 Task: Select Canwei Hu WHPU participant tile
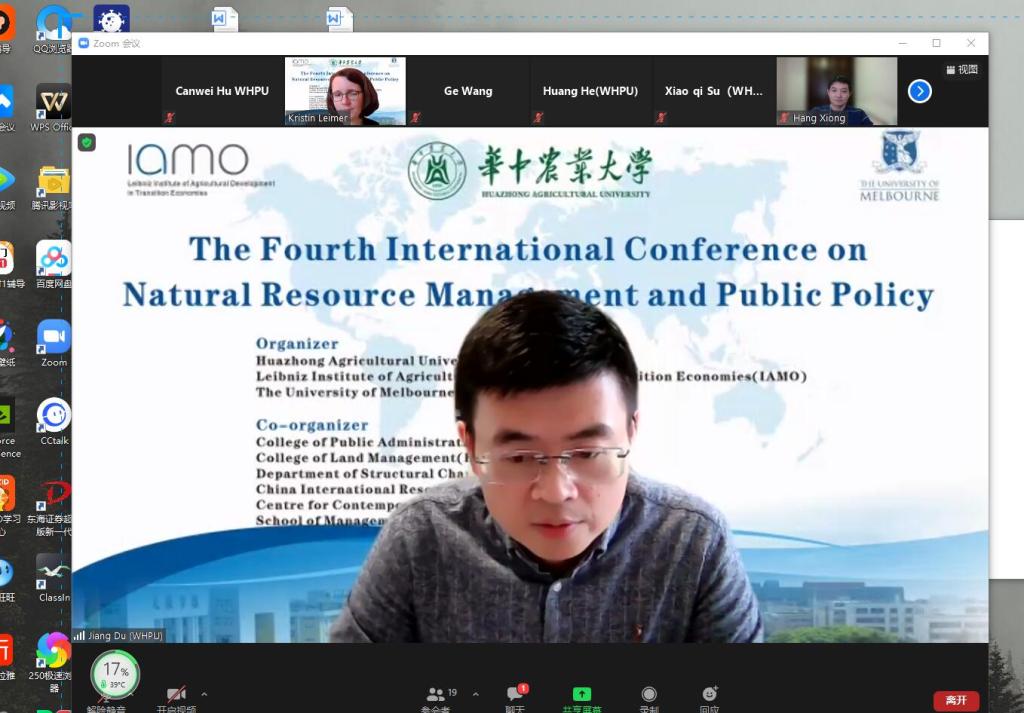click(x=222, y=91)
